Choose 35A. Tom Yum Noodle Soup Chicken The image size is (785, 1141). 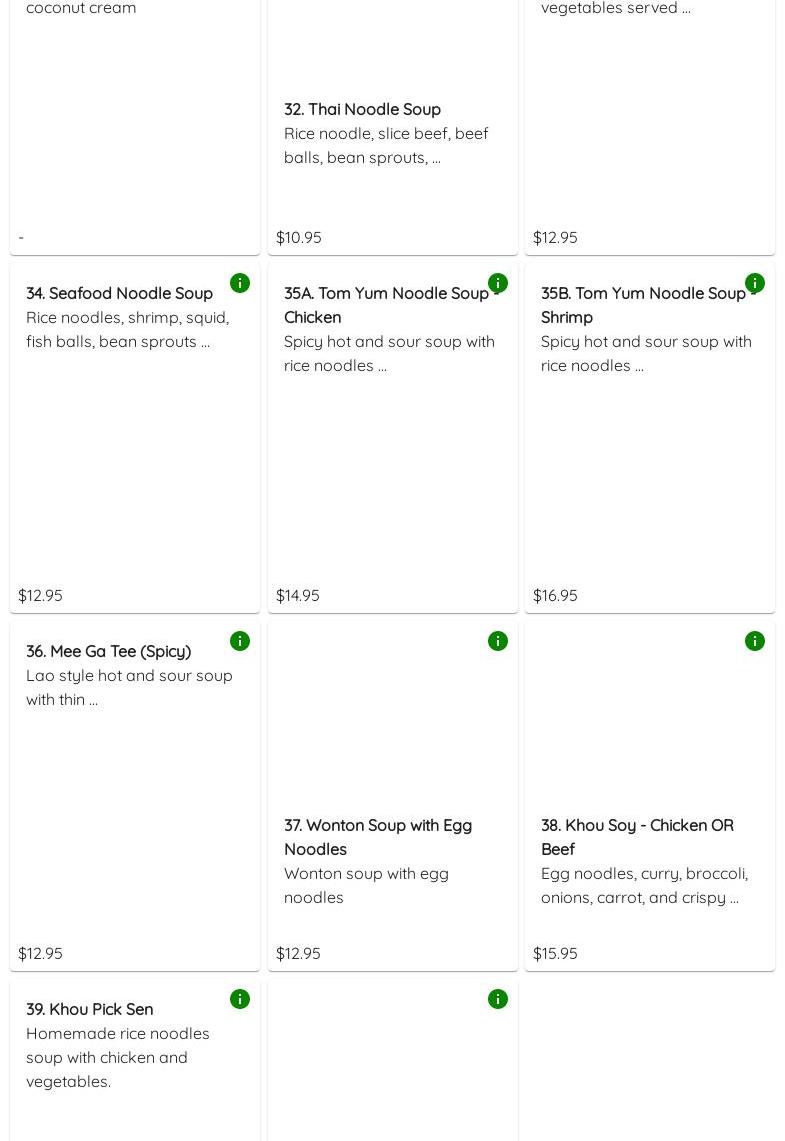[390, 305]
